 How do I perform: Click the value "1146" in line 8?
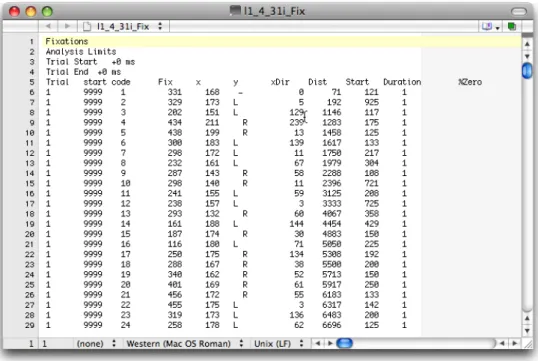(332, 113)
